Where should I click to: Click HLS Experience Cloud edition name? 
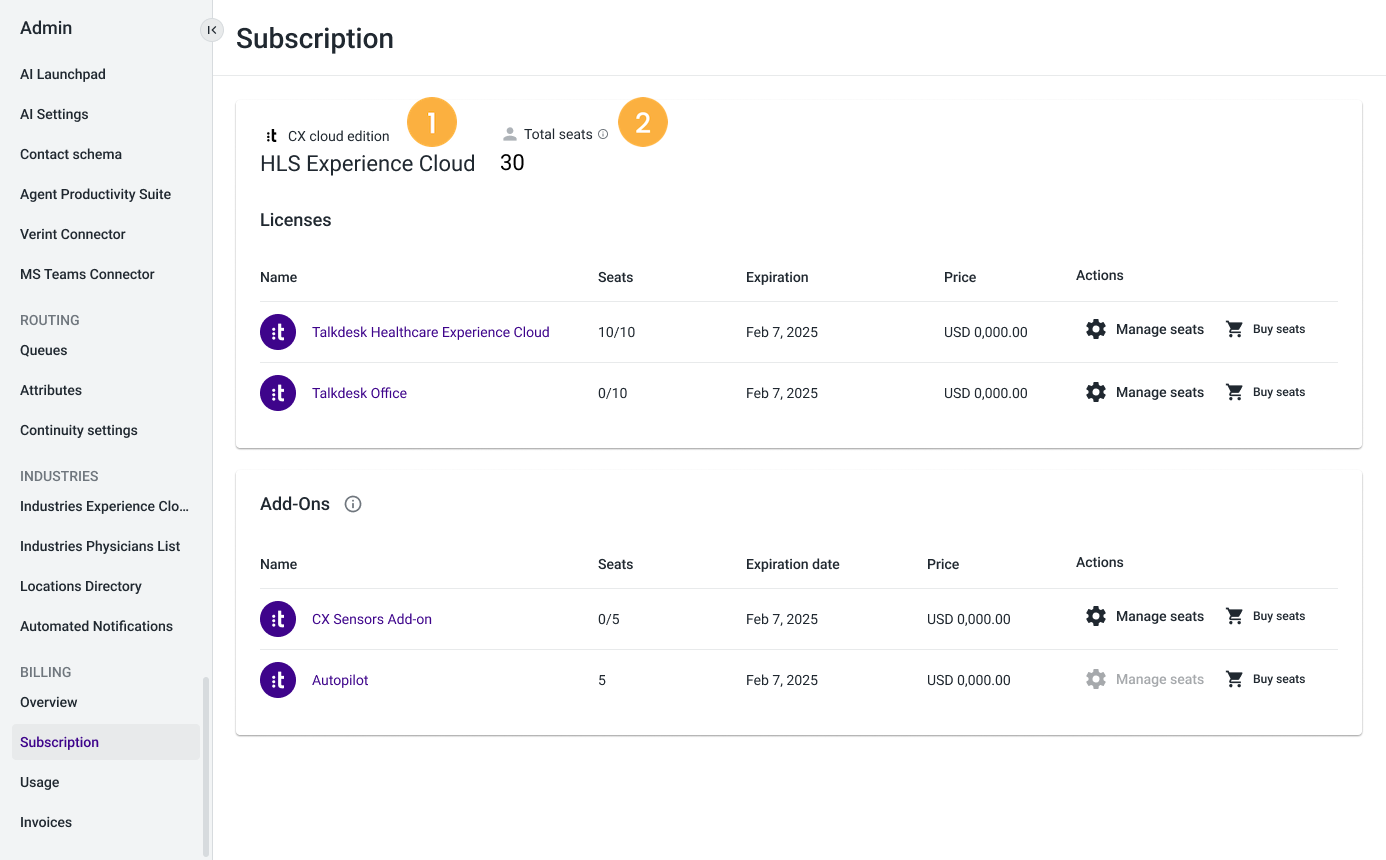(x=367, y=163)
